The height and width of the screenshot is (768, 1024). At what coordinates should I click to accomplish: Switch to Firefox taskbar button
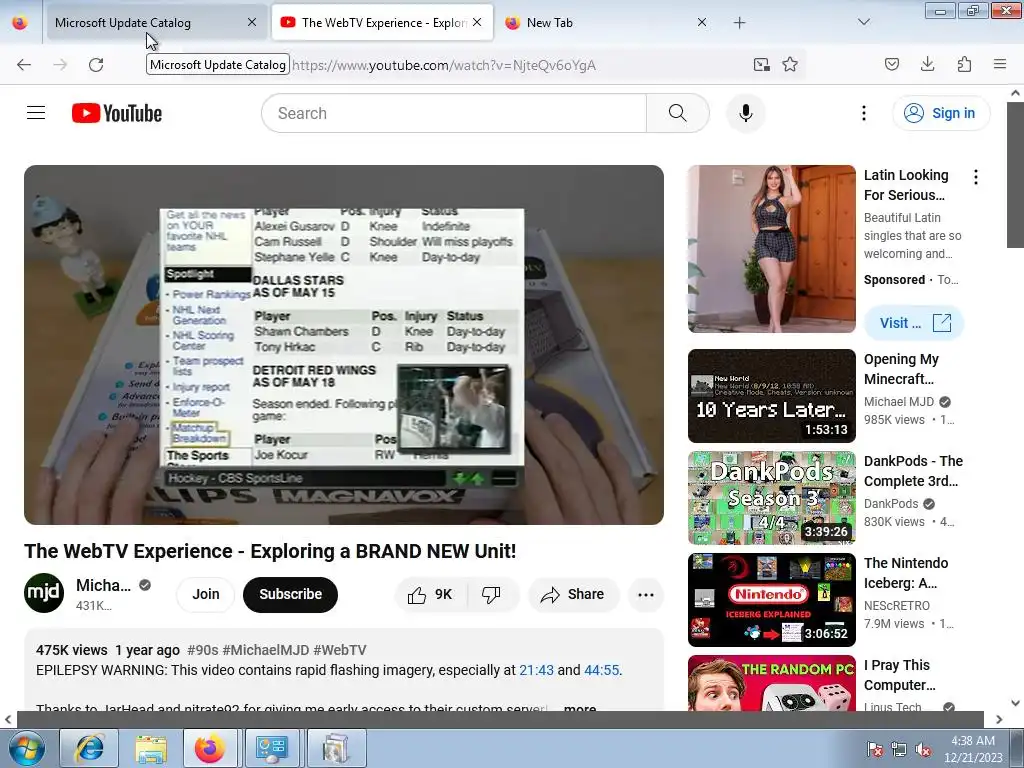[210, 748]
